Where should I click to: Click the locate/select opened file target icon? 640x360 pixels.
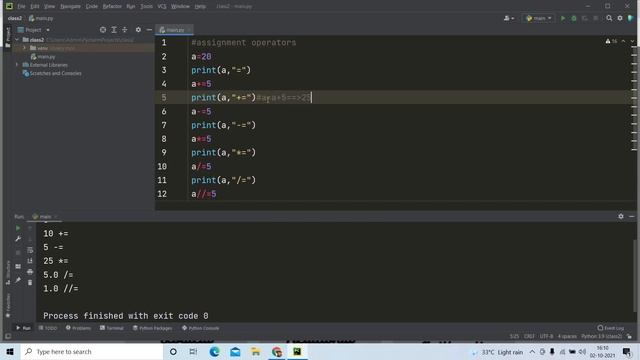(103, 30)
